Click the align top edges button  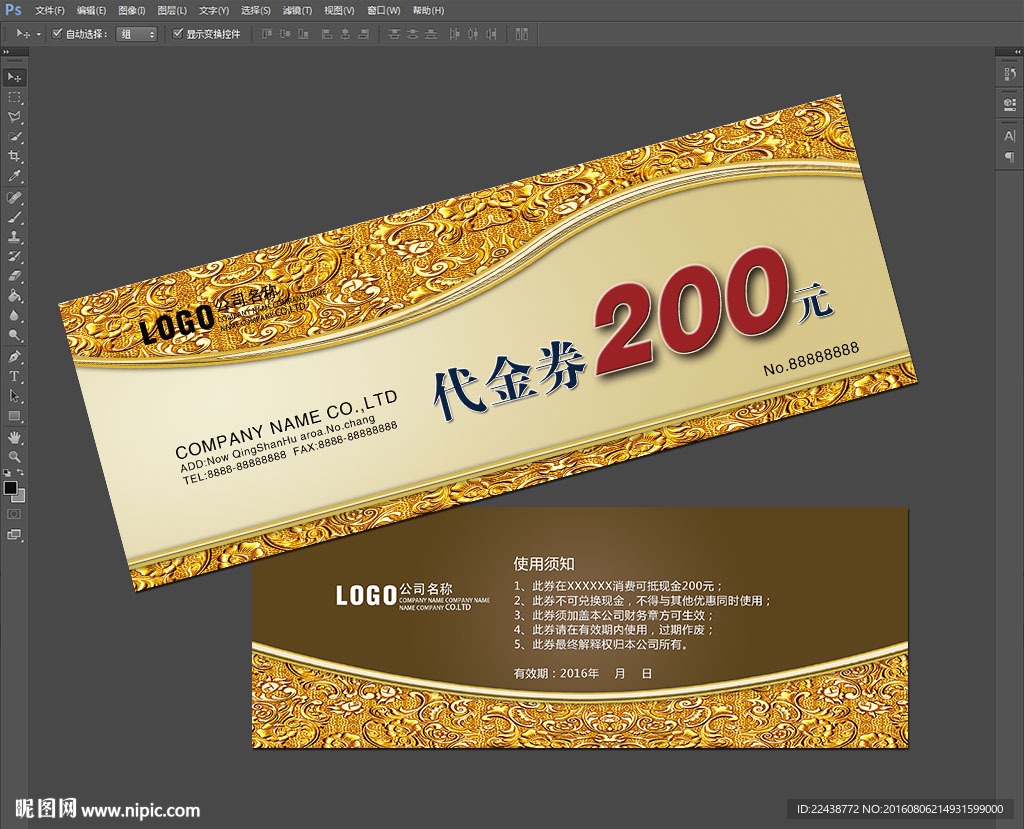coord(266,34)
